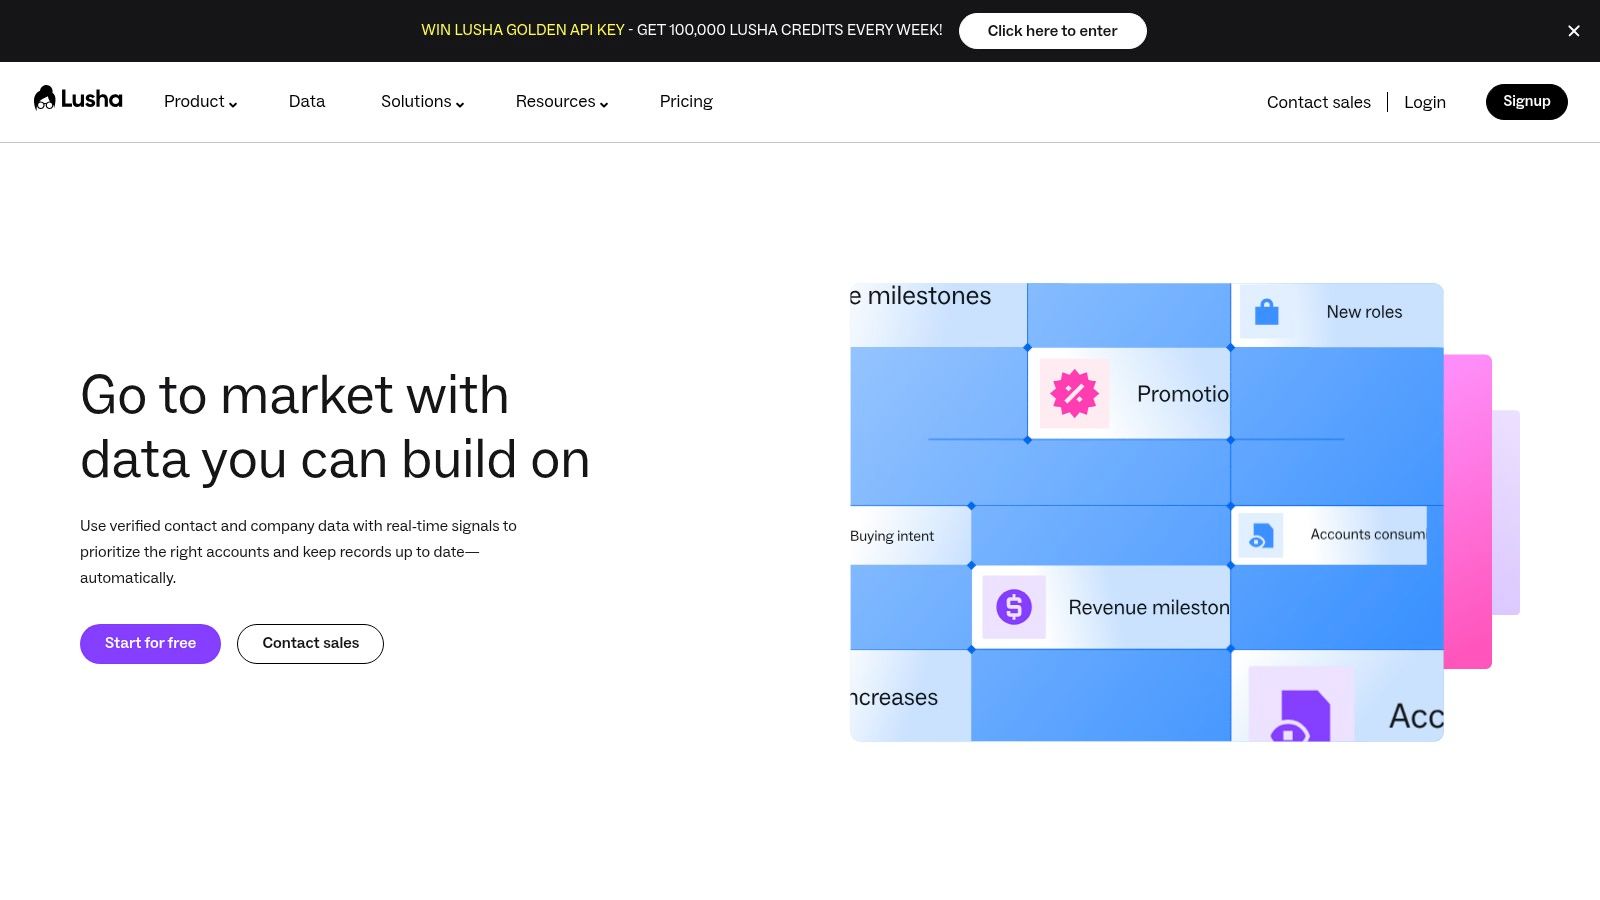The width and height of the screenshot is (1600, 900).
Task: Click the hero Contact sales button
Action: [310, 643]
